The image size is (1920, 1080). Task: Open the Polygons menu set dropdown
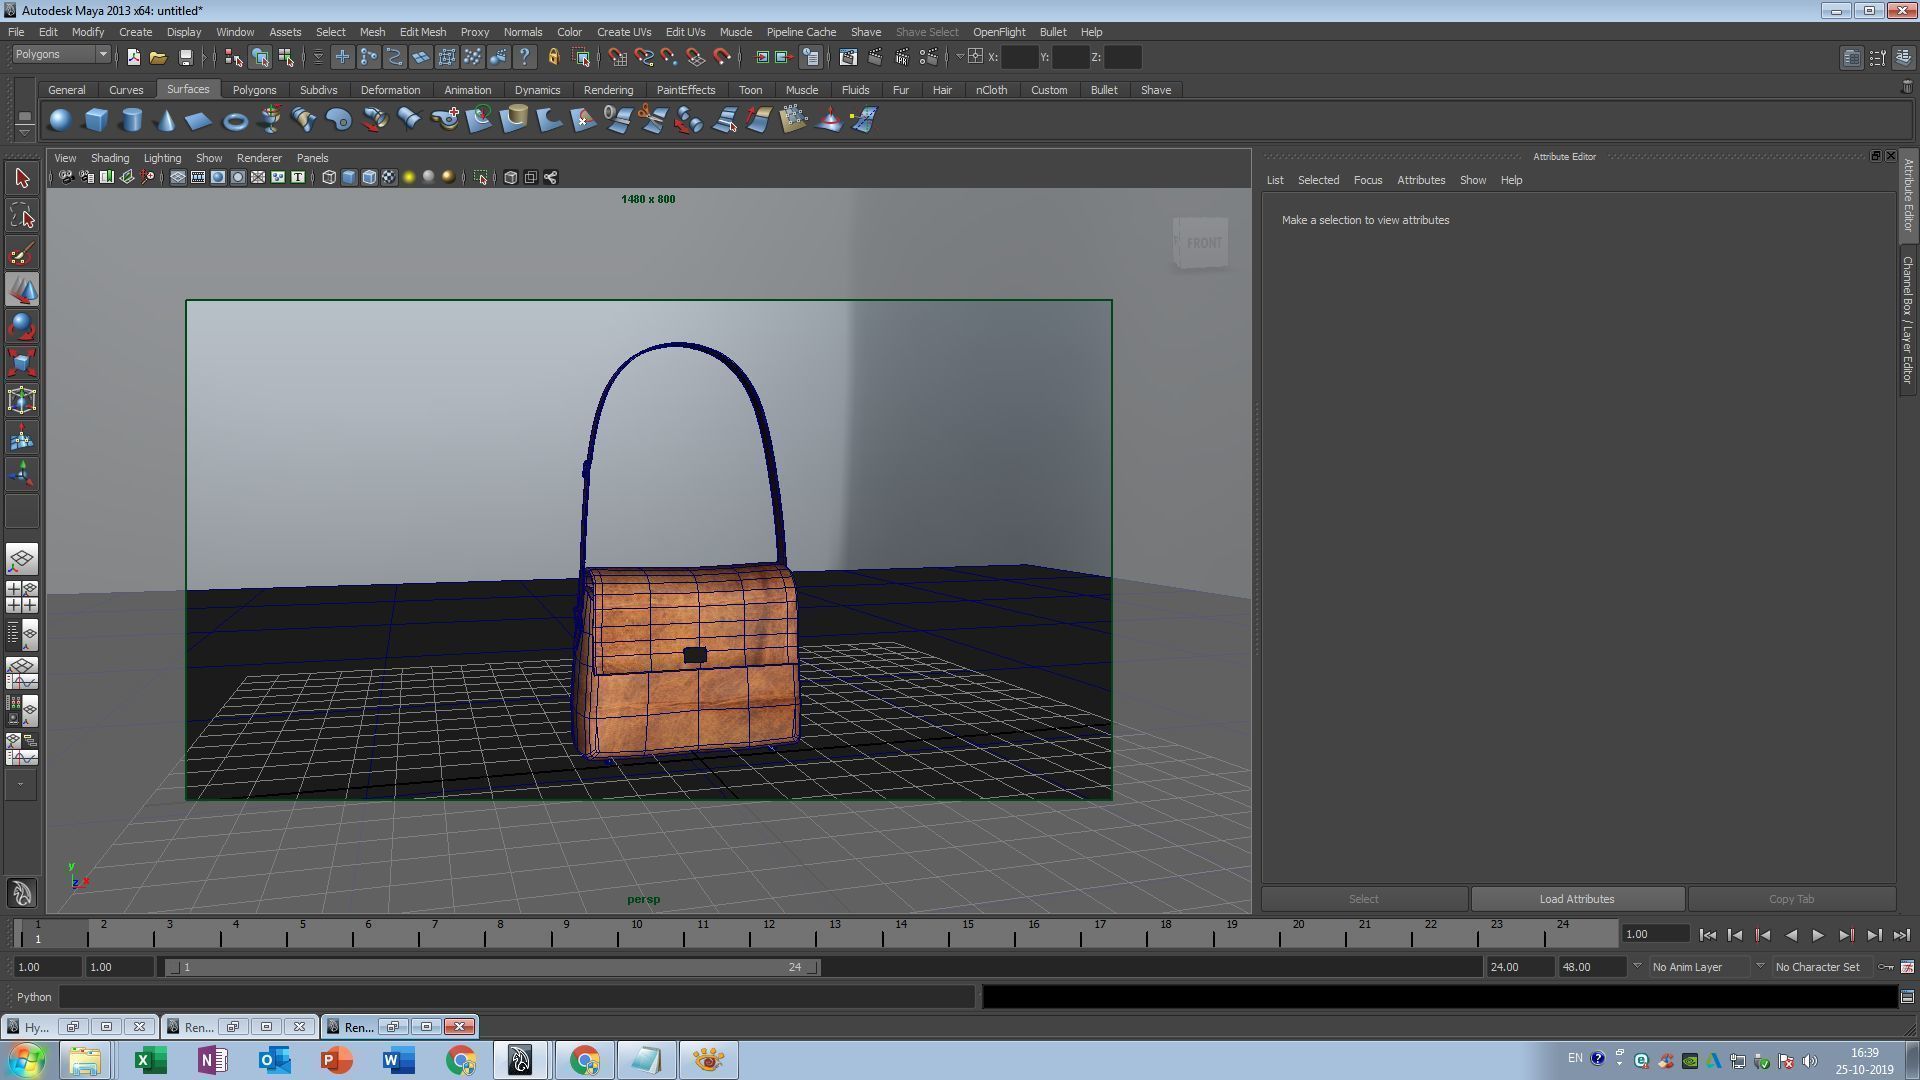(x=60, y=55)
